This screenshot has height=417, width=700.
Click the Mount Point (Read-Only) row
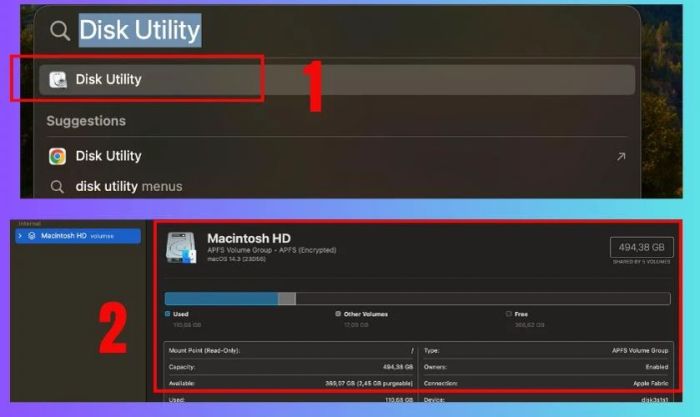(x=291, y=350)
